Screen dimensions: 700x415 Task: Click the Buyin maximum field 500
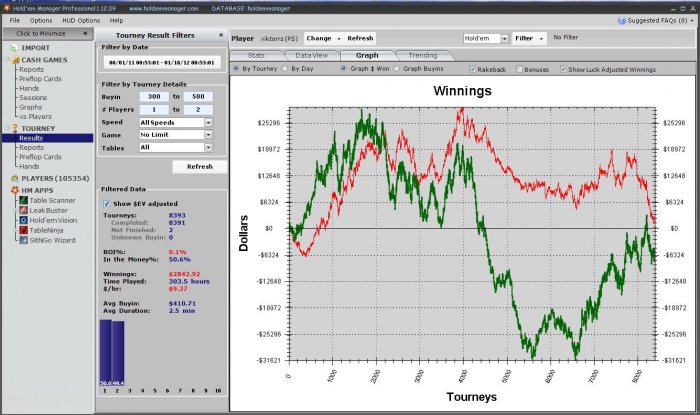click(x=198, y=96)
